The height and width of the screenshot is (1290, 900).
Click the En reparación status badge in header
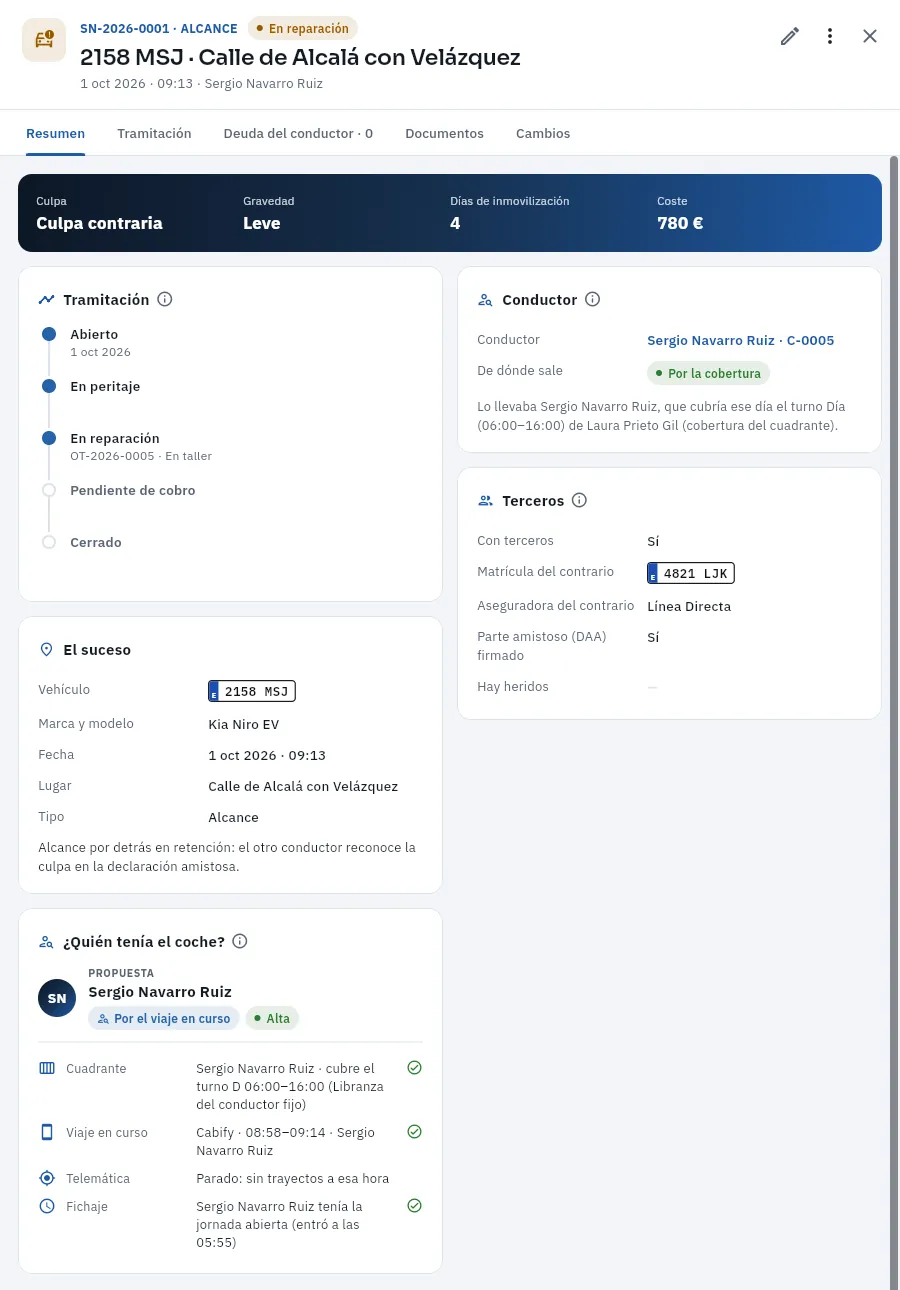point(303,28)
